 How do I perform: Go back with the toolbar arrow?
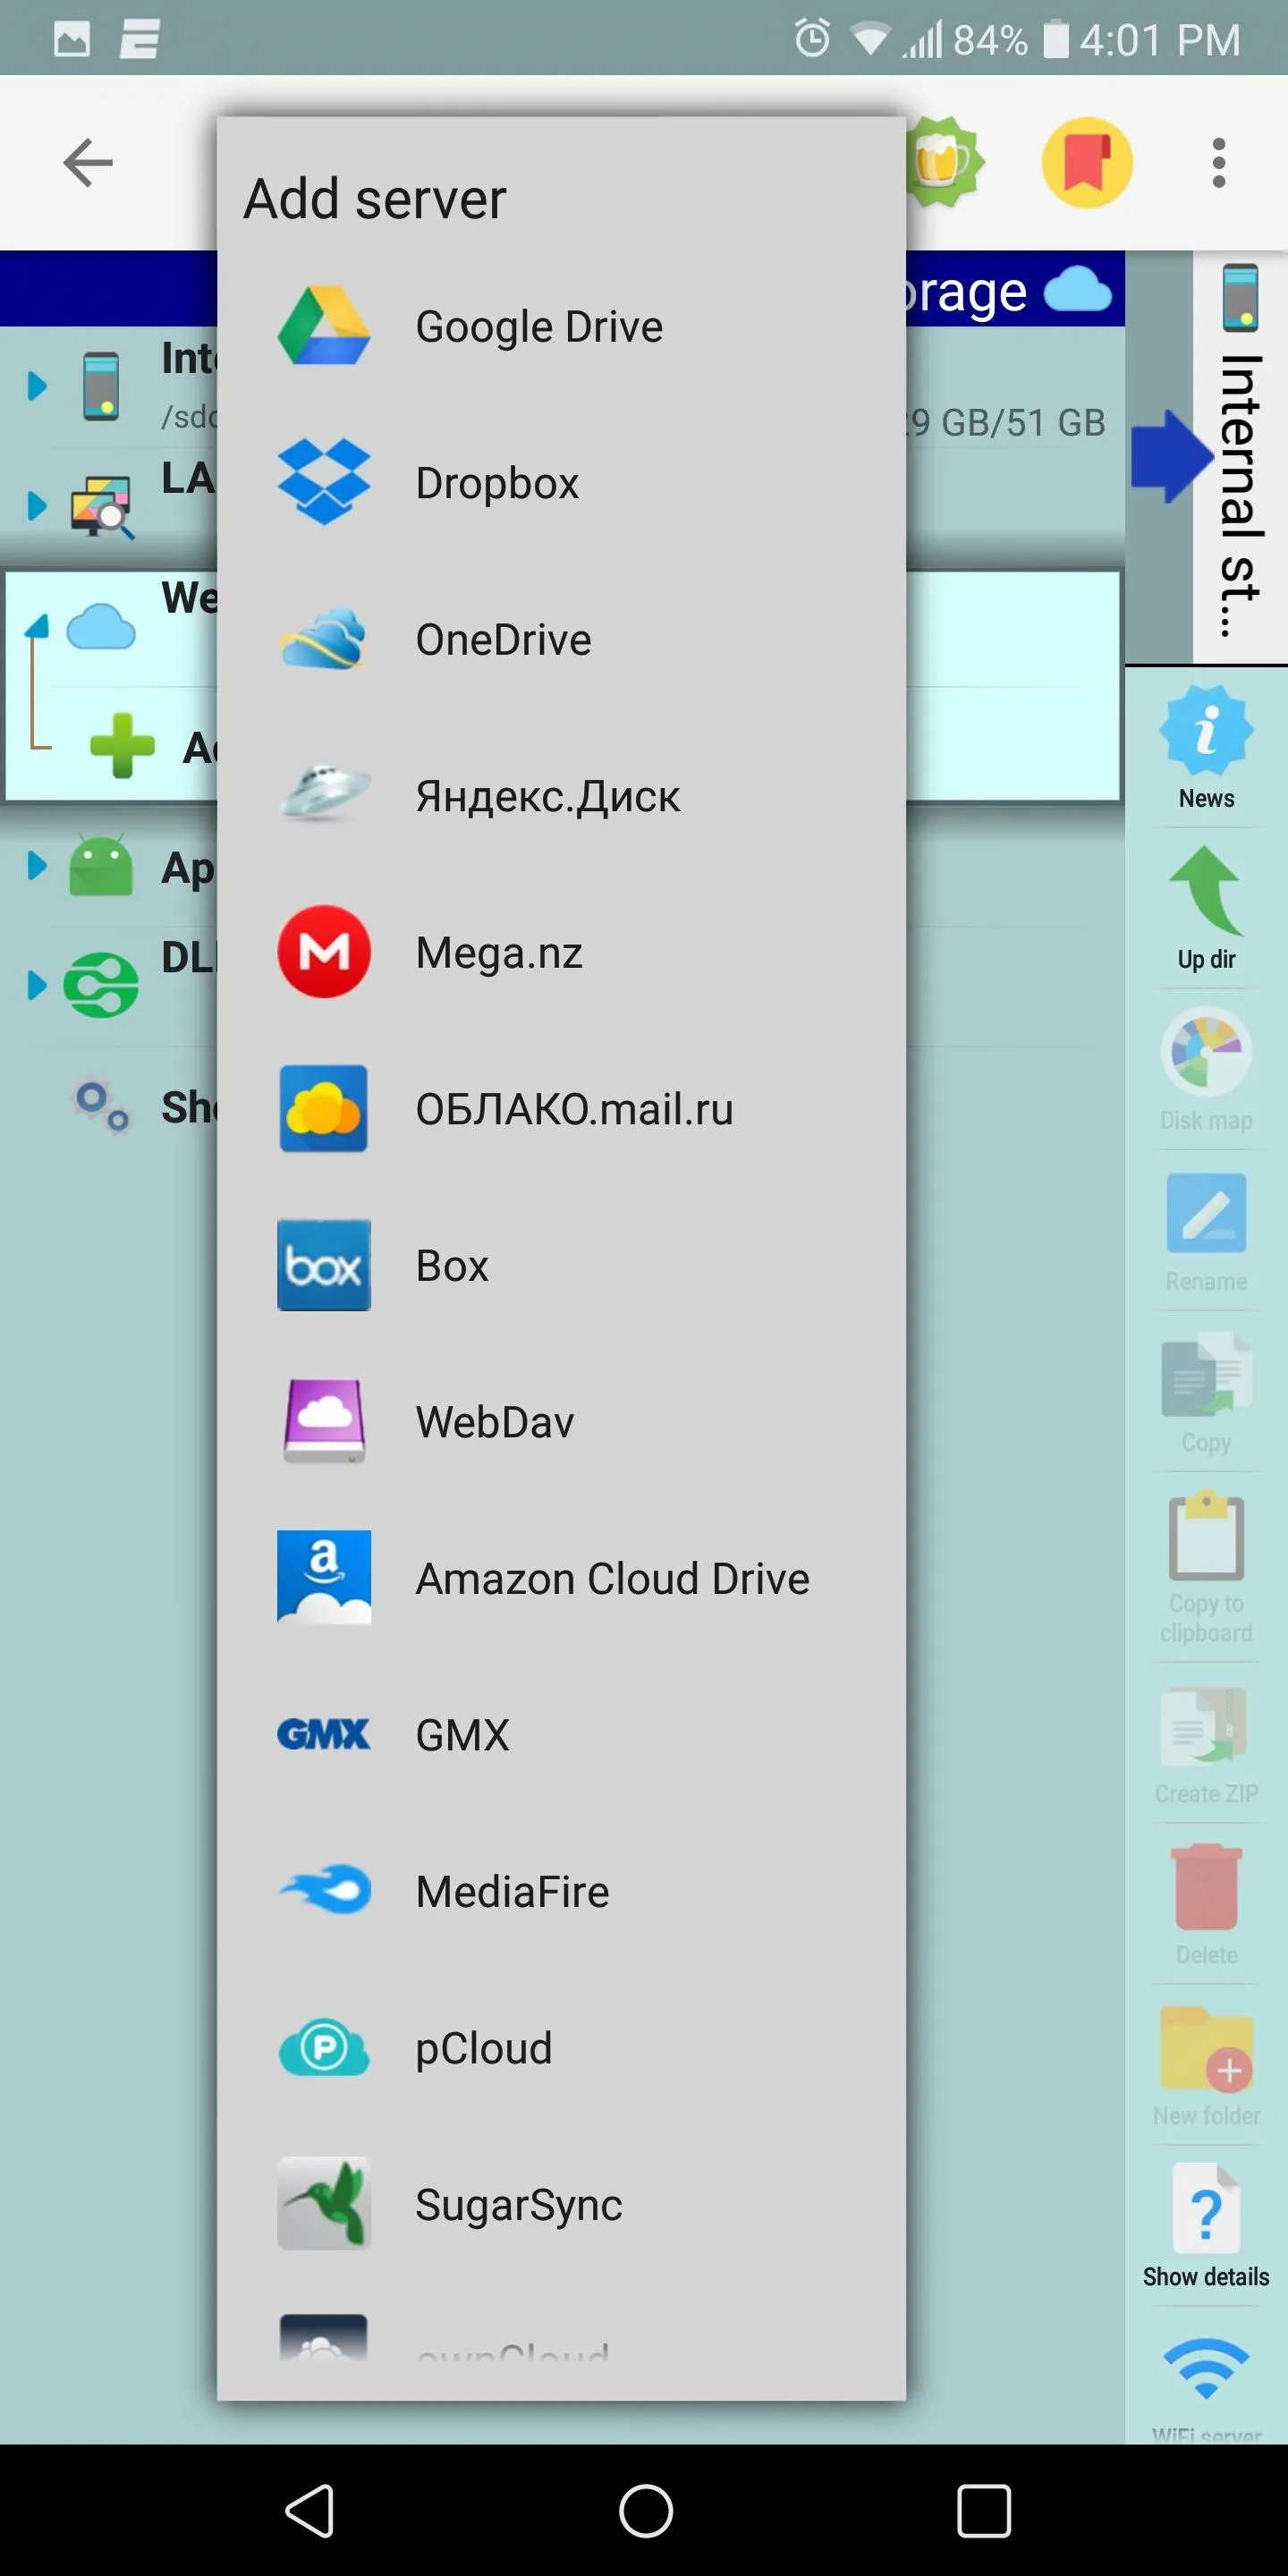88,163
